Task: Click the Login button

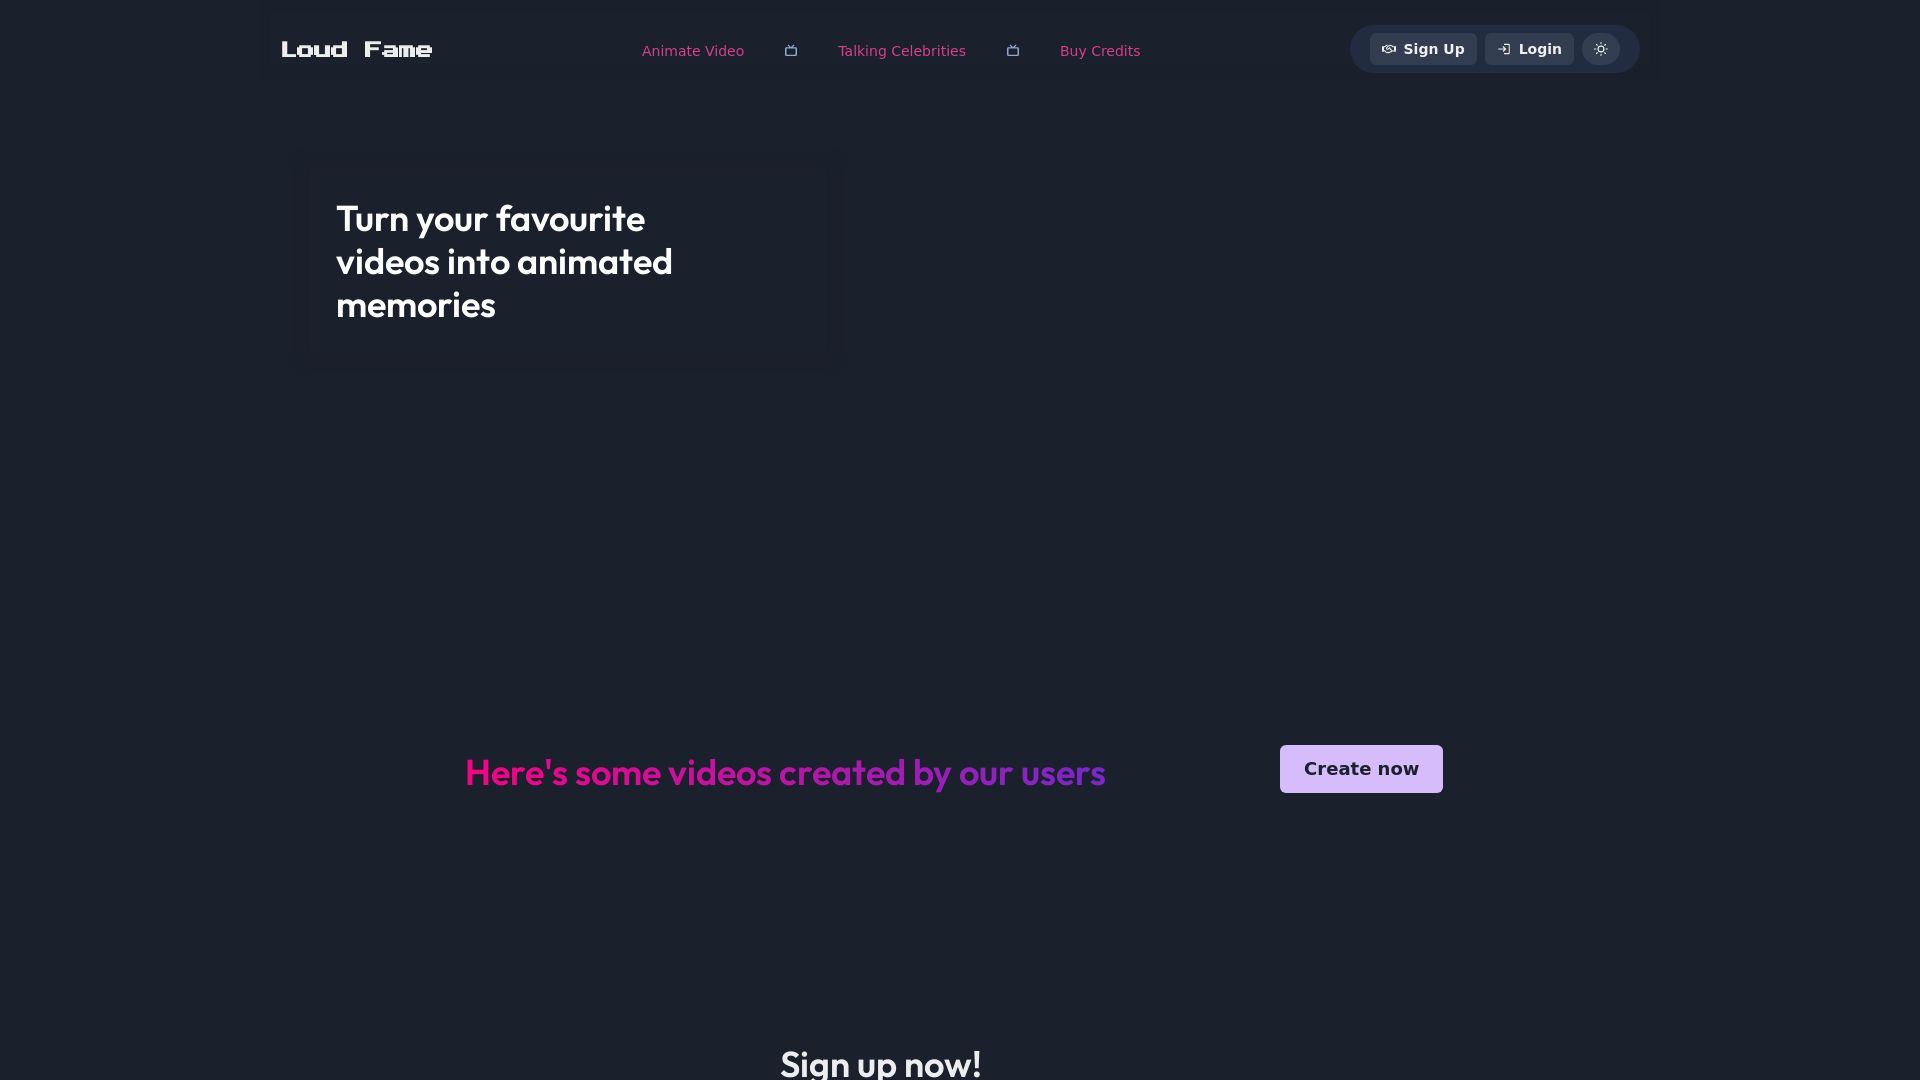Action: pyautogui.click(x=1529, y=49)
